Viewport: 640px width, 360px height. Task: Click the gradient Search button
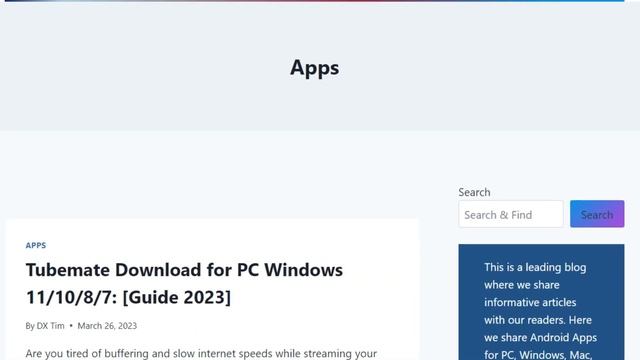pyautogui.click(x=597, y=214)
